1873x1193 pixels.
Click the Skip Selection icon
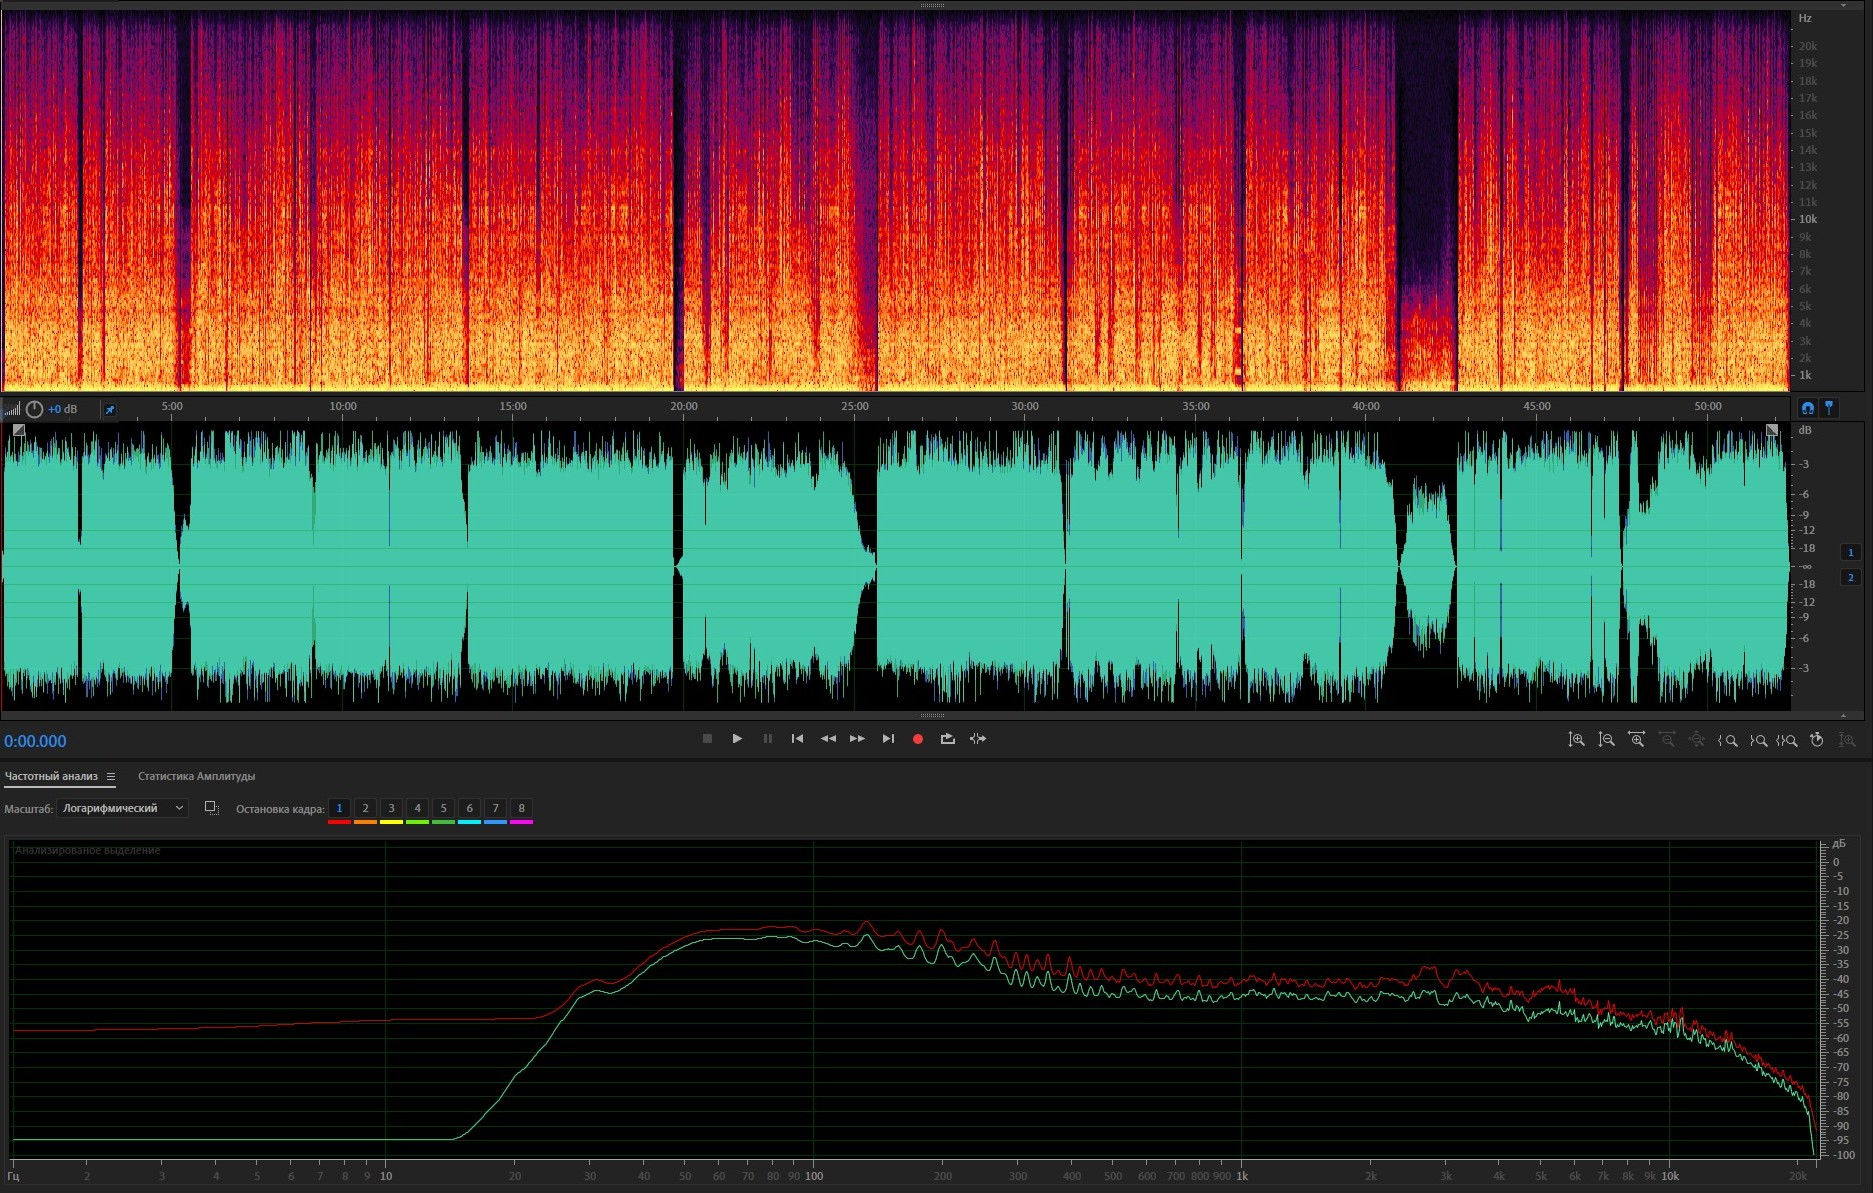click(x=978, y=739)
